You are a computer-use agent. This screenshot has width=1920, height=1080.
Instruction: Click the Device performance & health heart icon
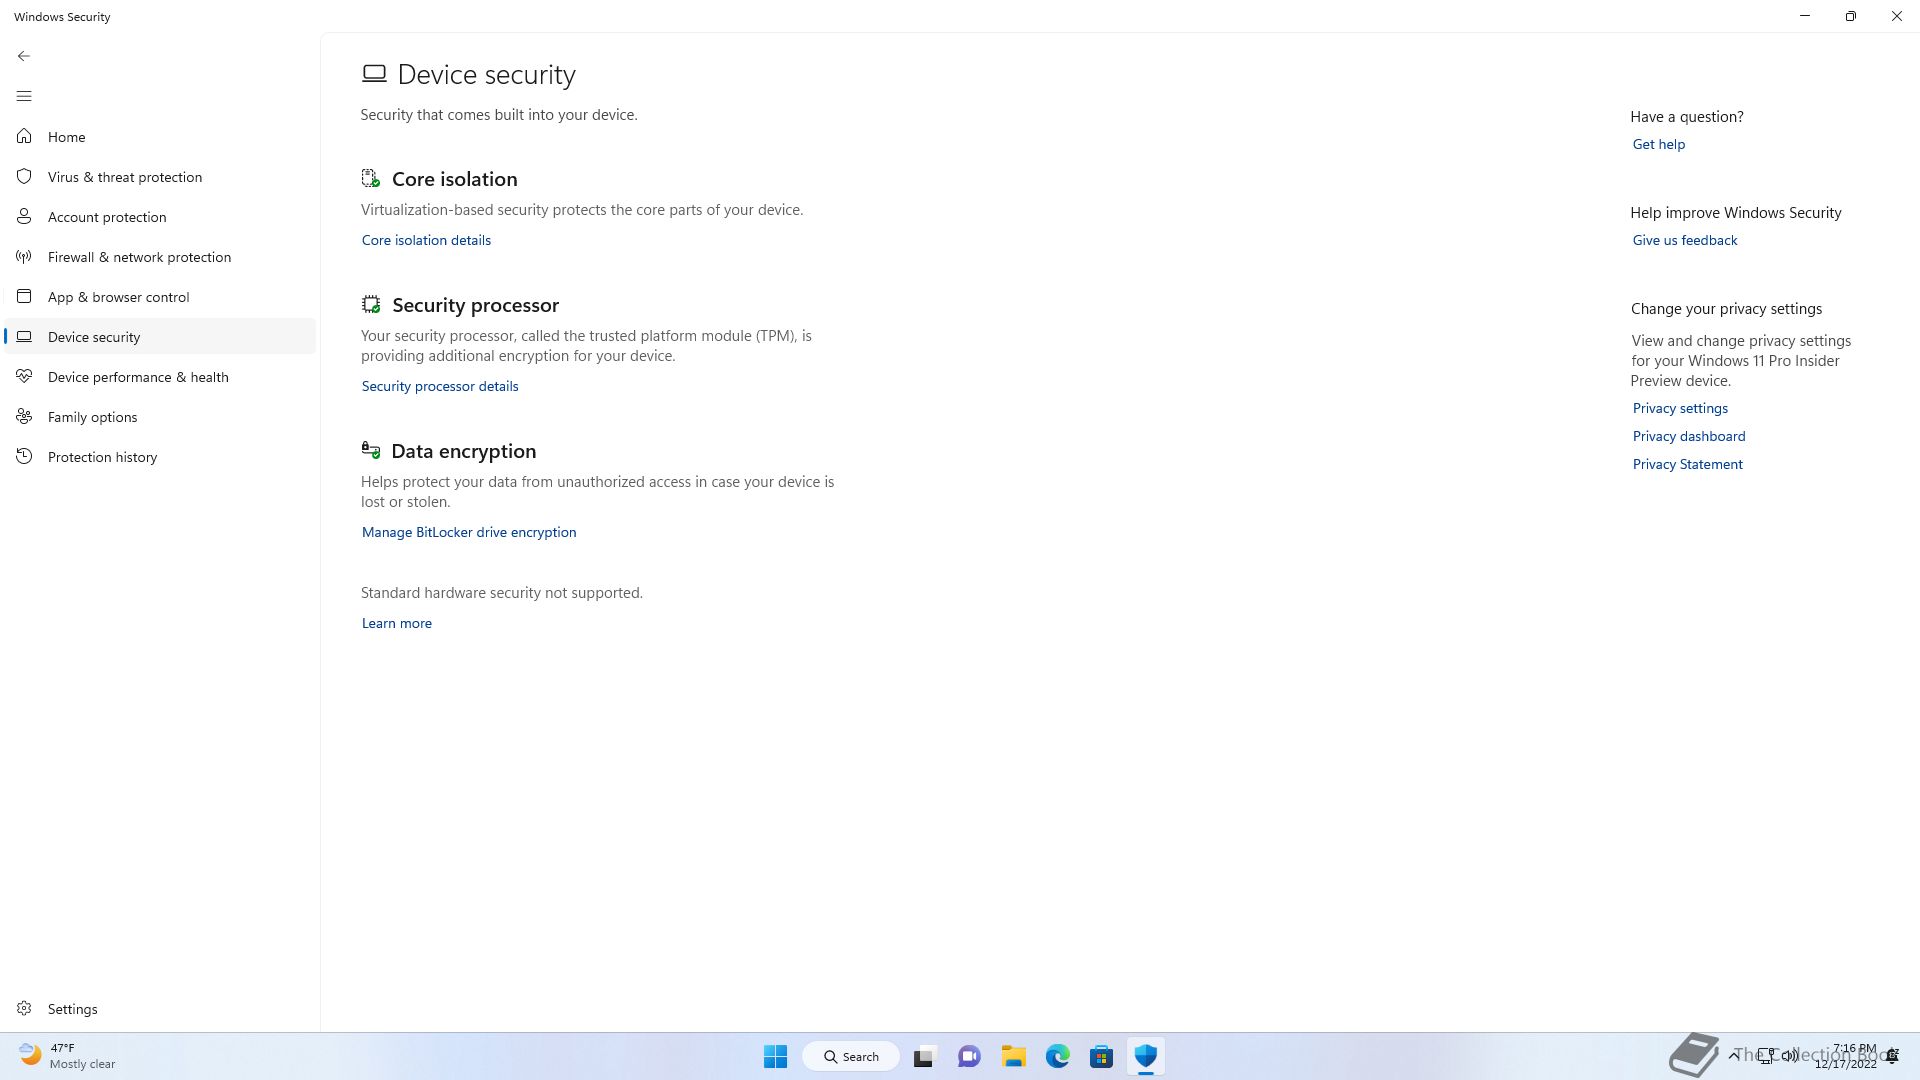tap(24, 376)
